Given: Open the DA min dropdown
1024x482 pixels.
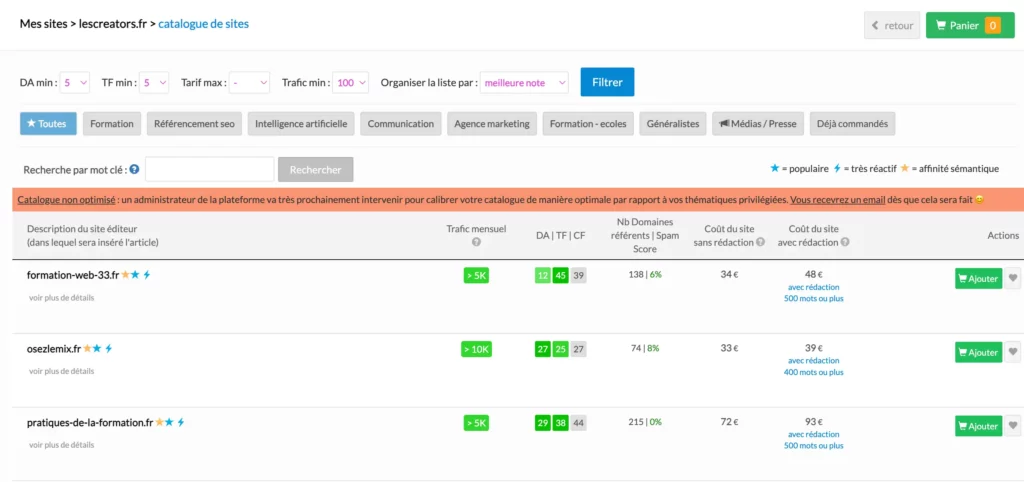Looking at the screenshot, I should coord(75,83).
